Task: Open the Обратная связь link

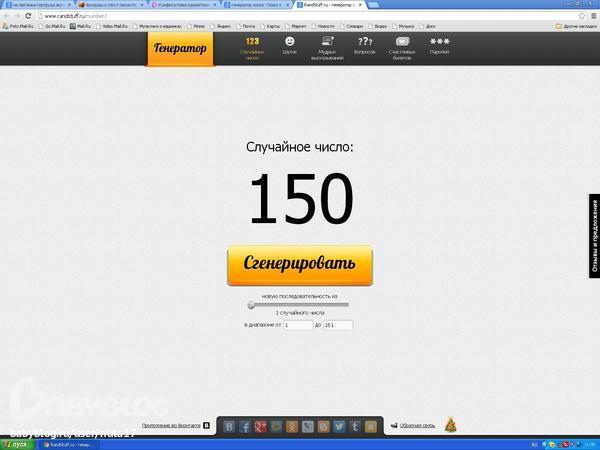Action: [x=417, y=426]
